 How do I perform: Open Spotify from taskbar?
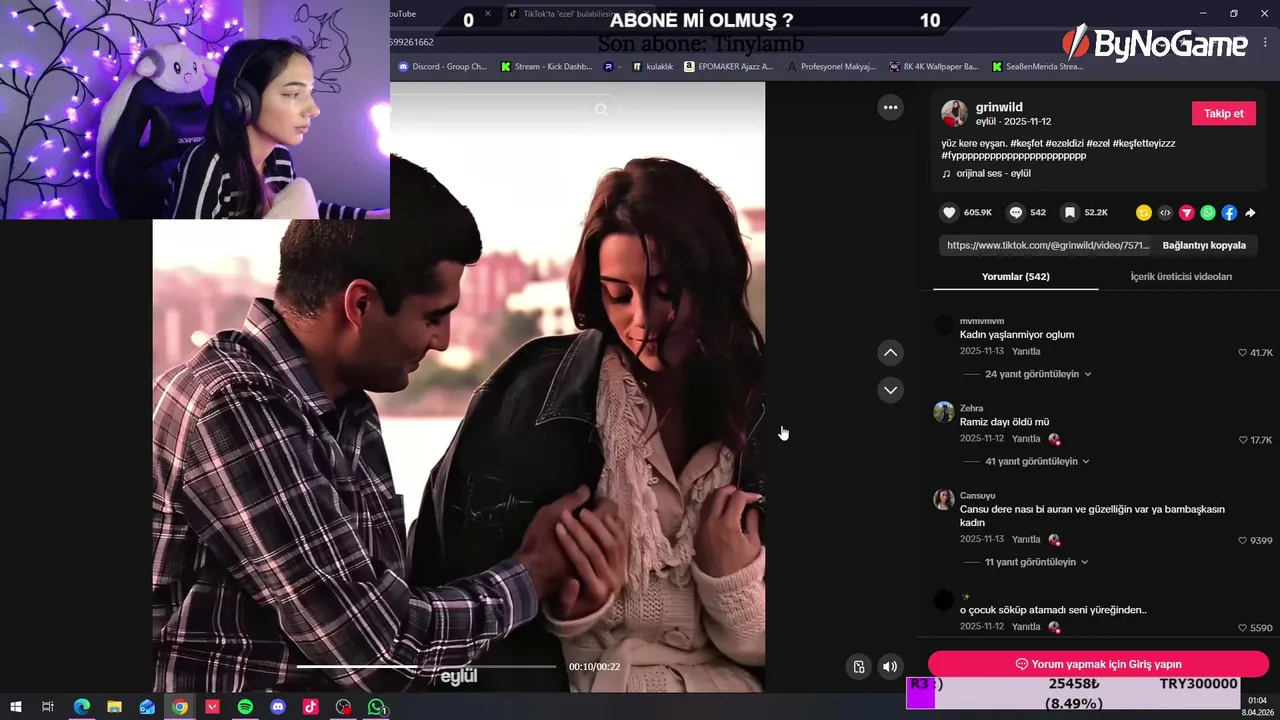tap(245, 707)
